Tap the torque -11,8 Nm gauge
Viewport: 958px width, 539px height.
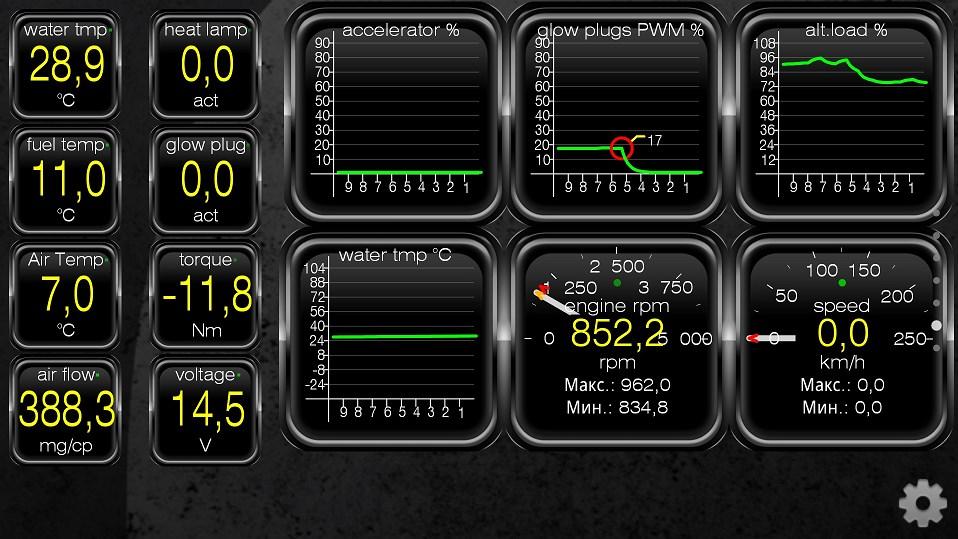(205, 295)
